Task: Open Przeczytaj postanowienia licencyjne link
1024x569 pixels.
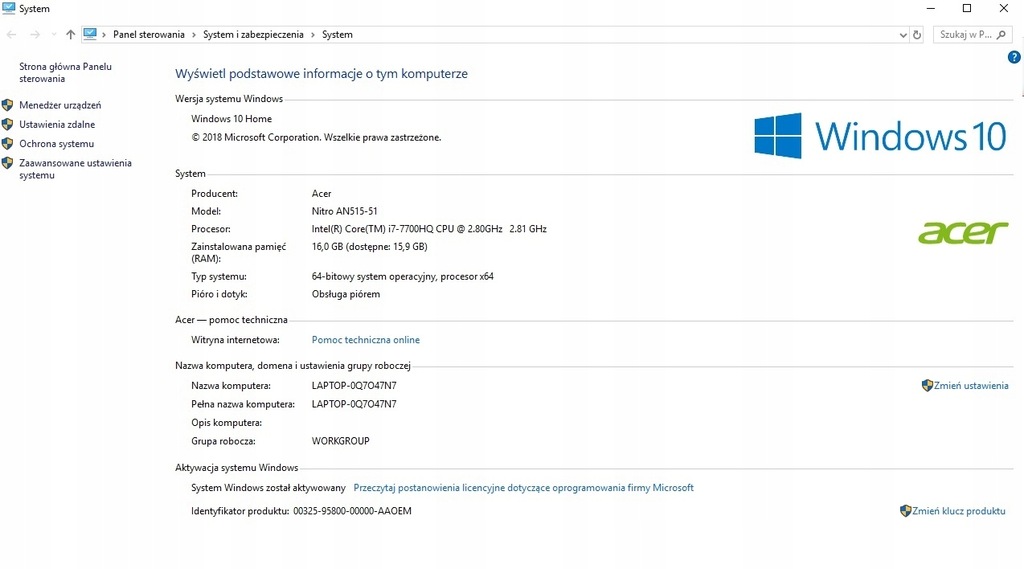Action: [x=523, y=487]
